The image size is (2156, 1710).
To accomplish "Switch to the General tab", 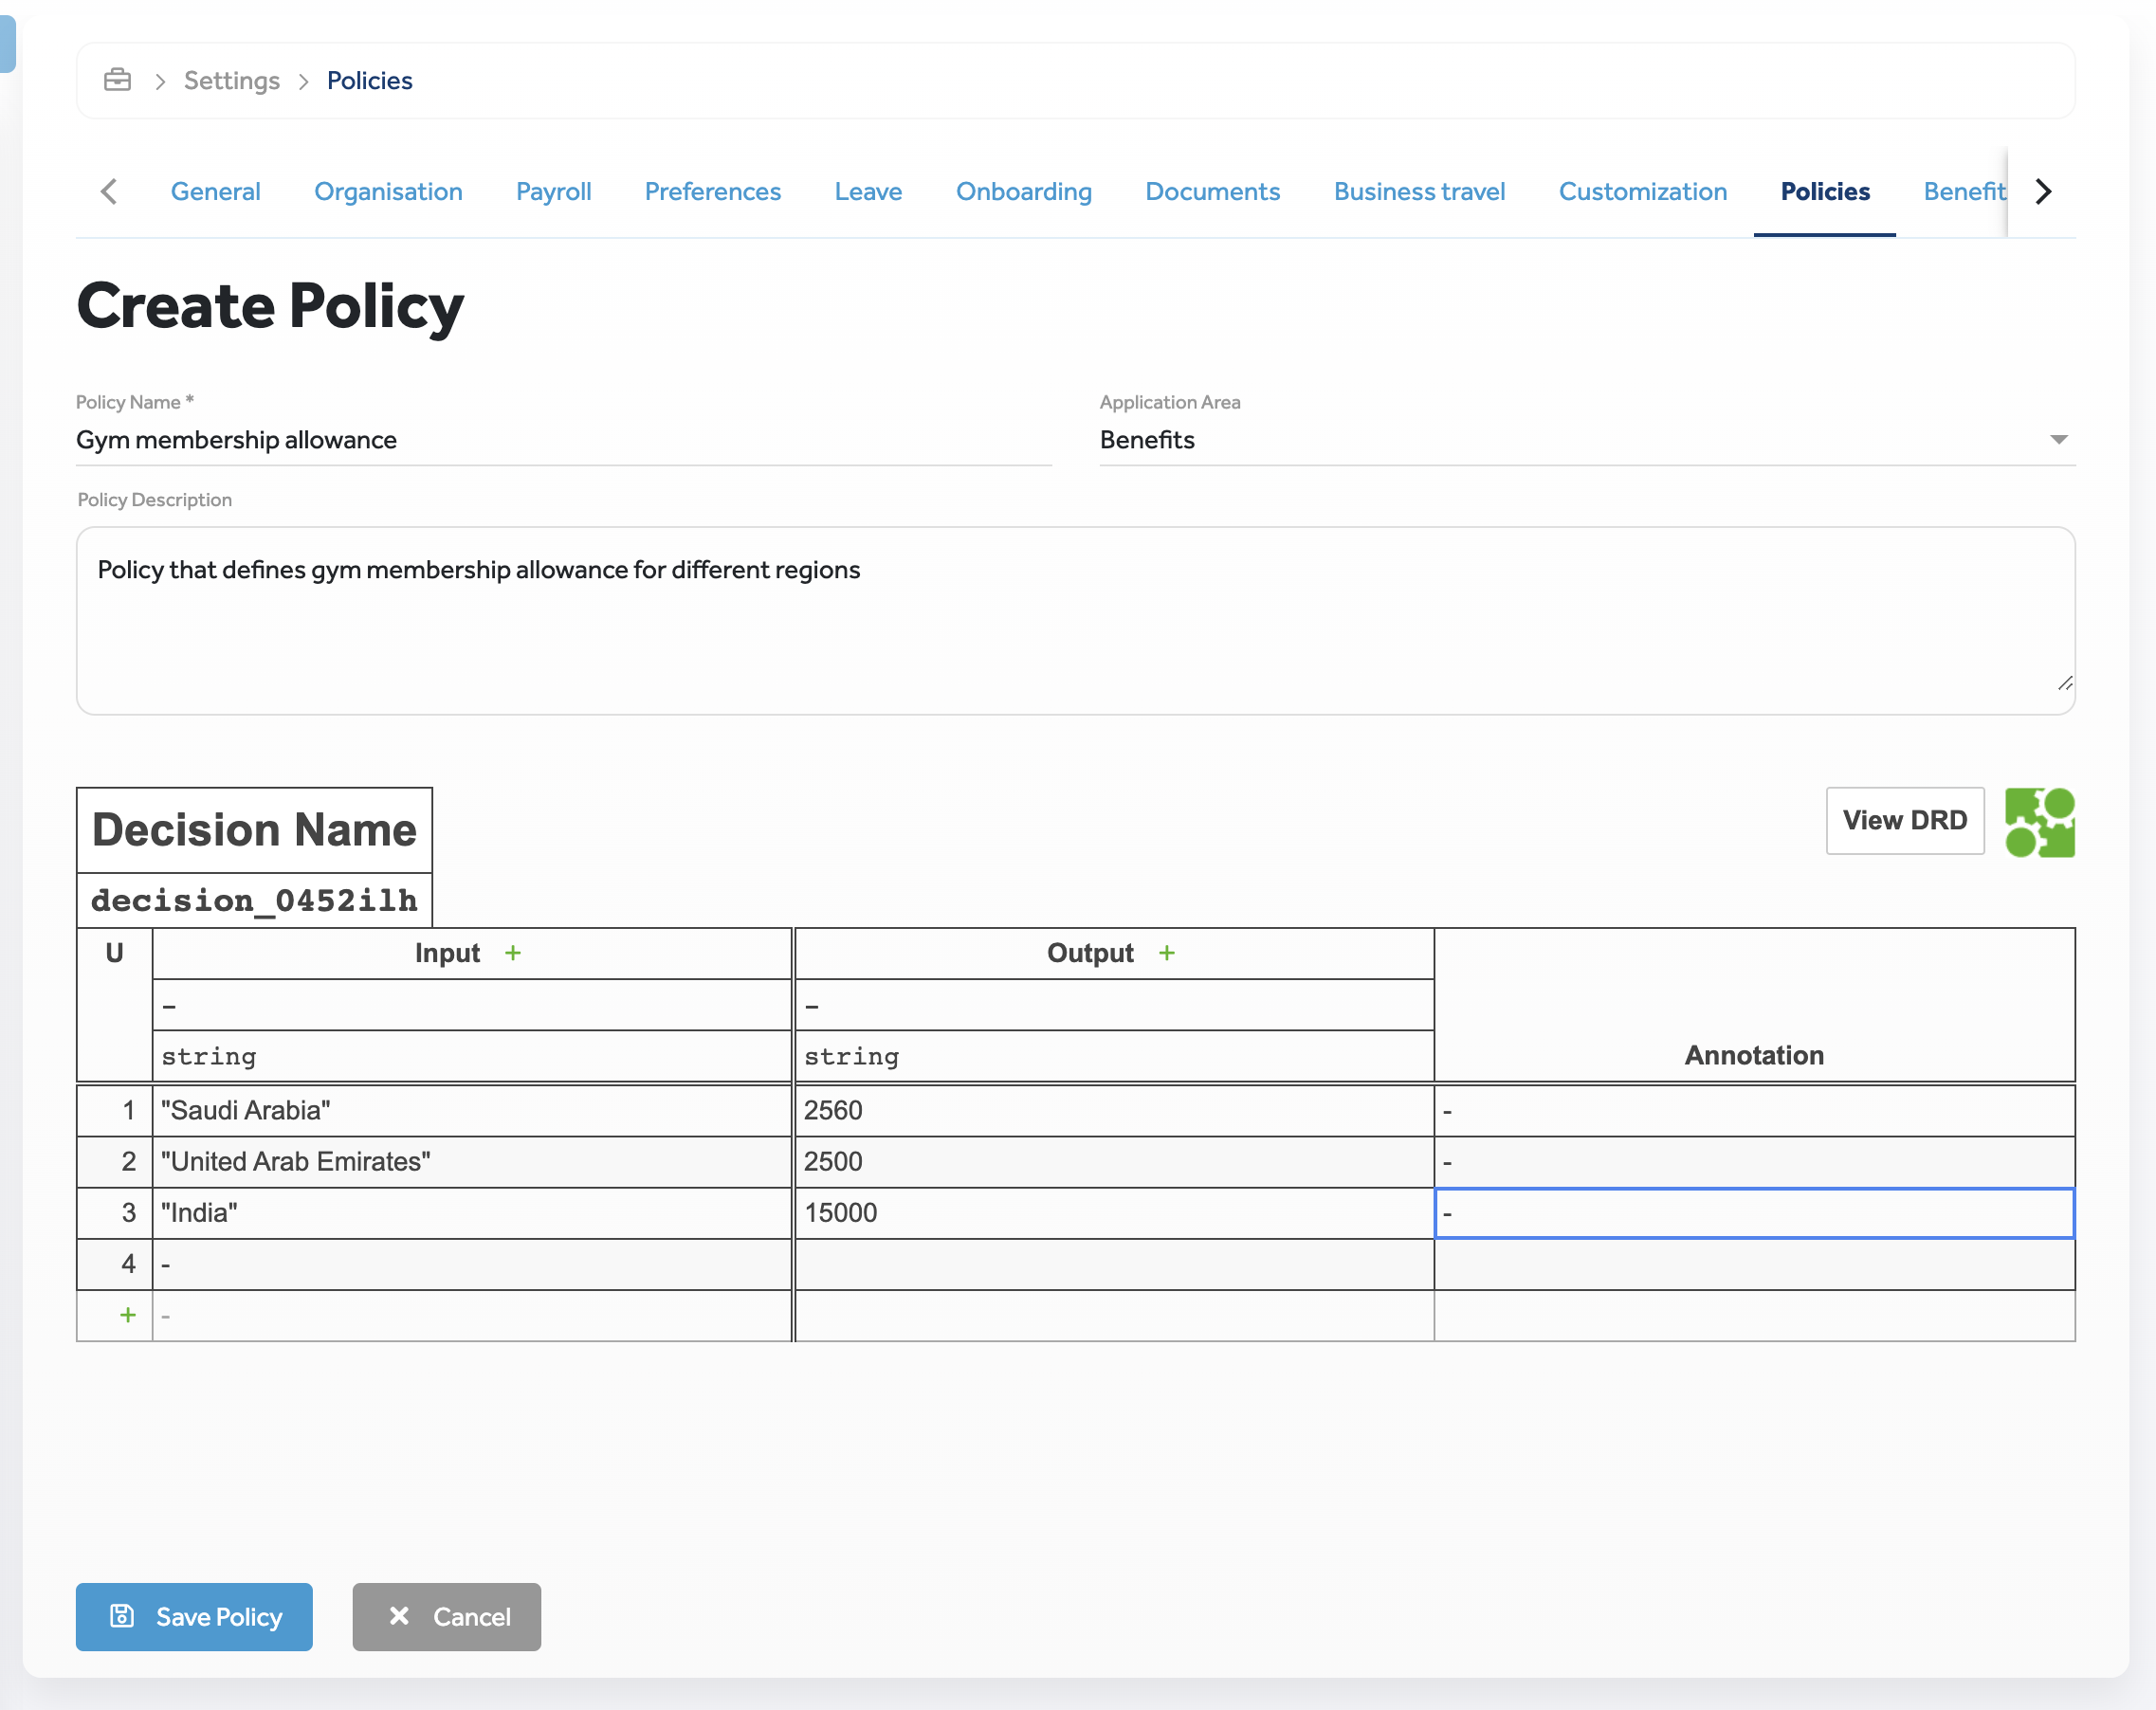I will coord(215,191).
